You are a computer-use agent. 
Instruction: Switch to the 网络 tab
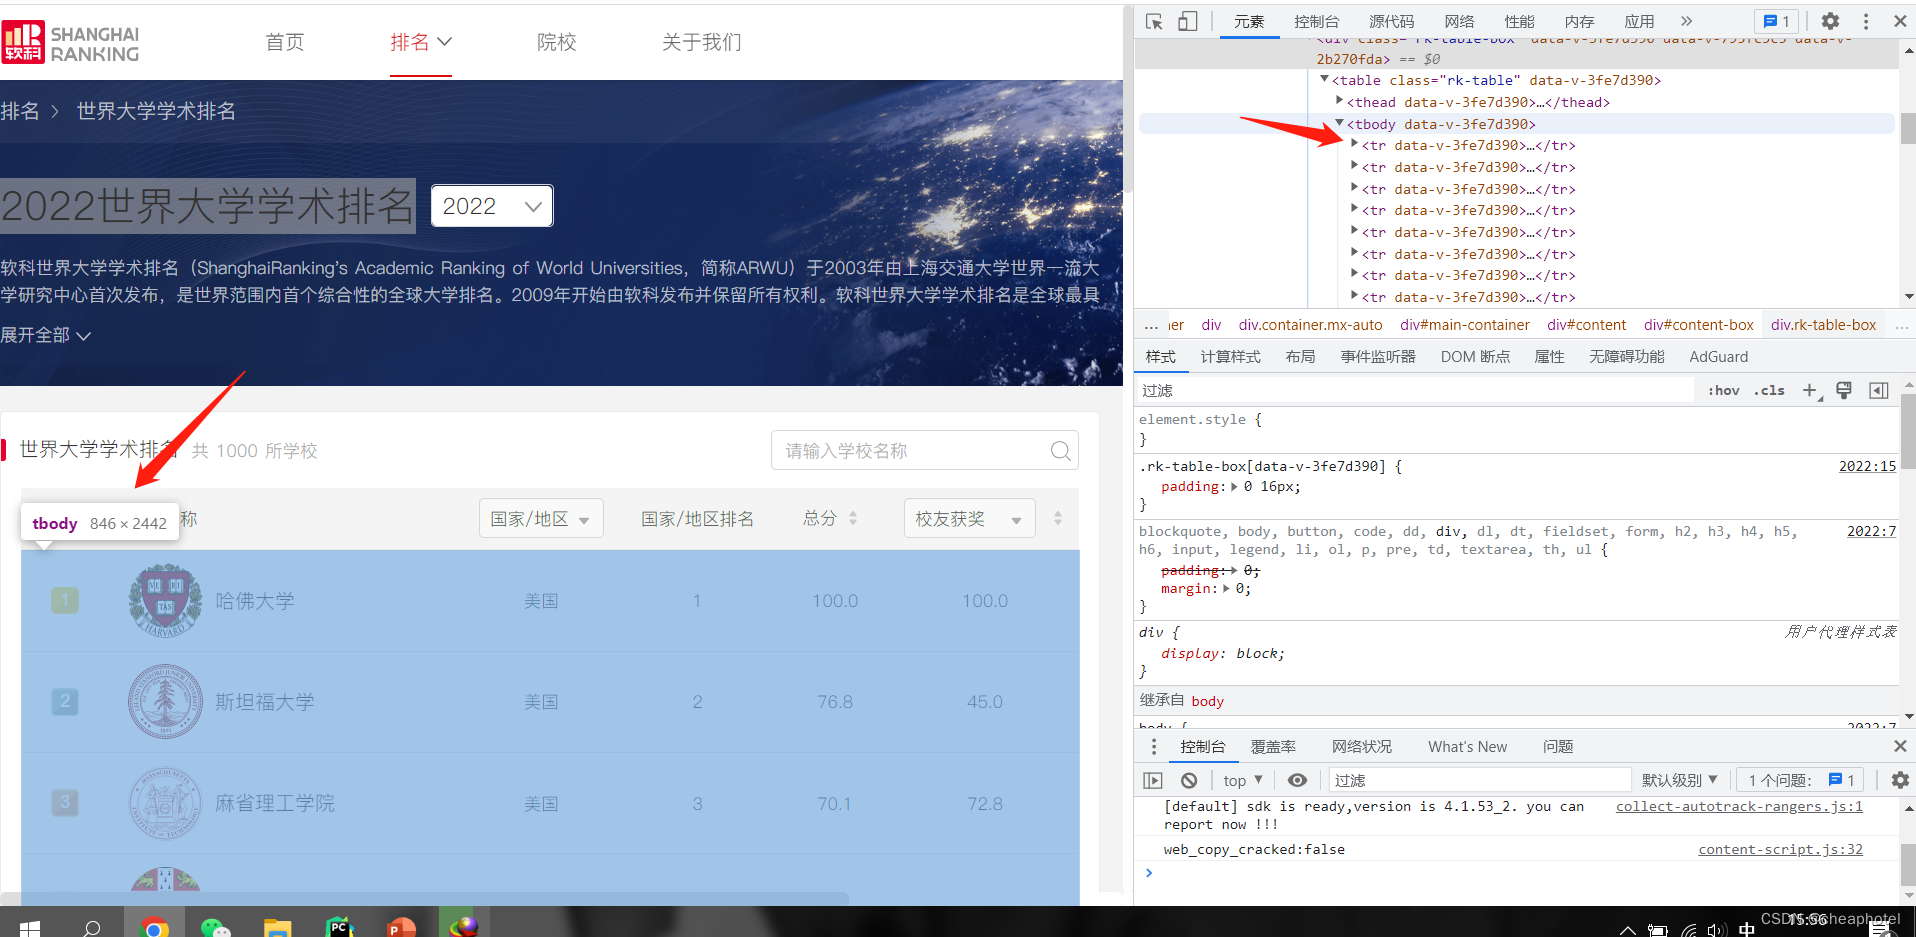1459,21
